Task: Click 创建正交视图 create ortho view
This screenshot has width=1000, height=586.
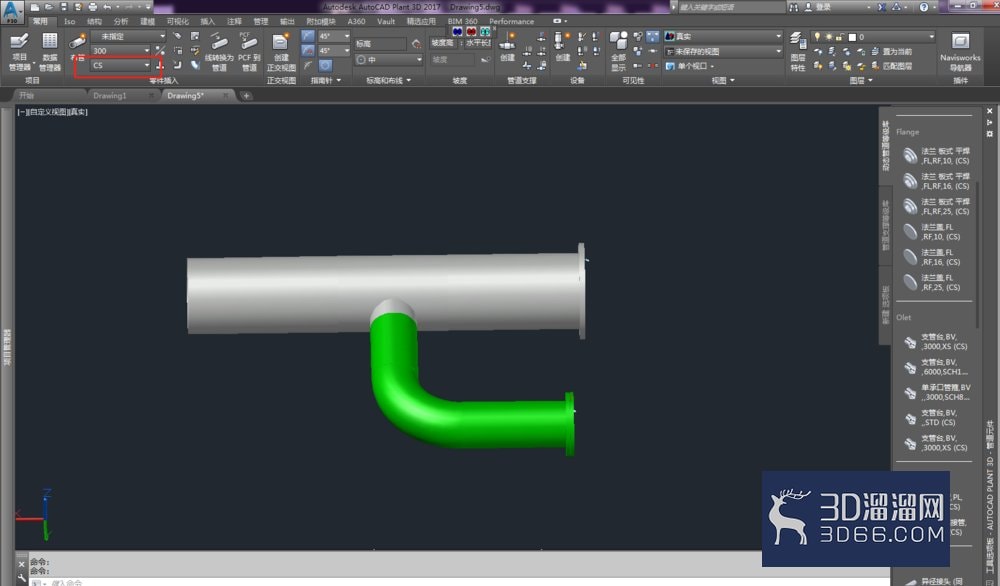Action: 281,52
